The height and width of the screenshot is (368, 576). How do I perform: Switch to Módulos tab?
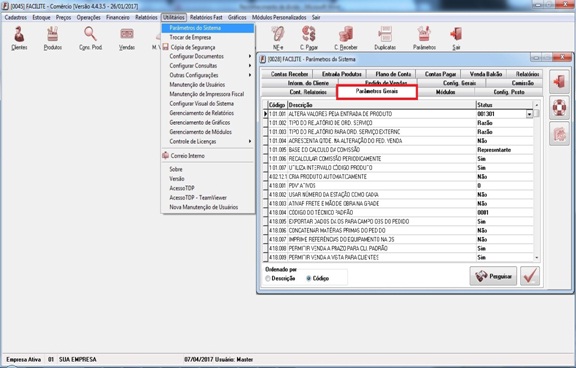pos(445,92)
